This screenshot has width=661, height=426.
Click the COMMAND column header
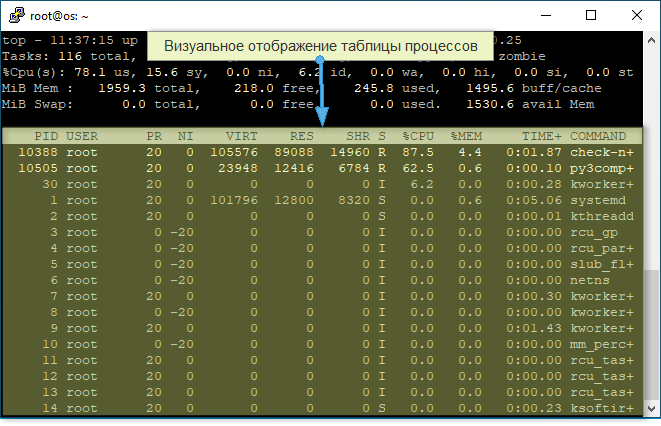(x=598, y=136)
